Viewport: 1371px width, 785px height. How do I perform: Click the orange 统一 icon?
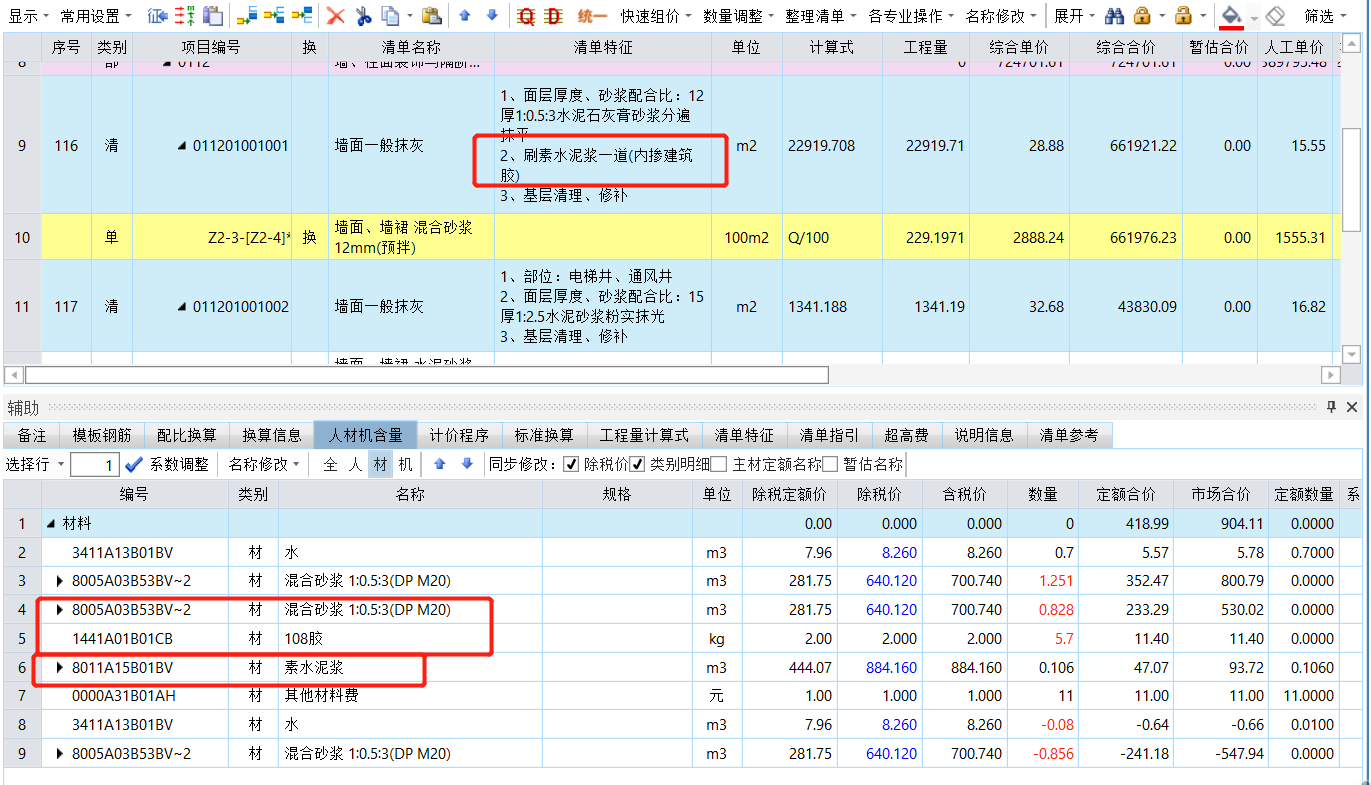(592, 15)
